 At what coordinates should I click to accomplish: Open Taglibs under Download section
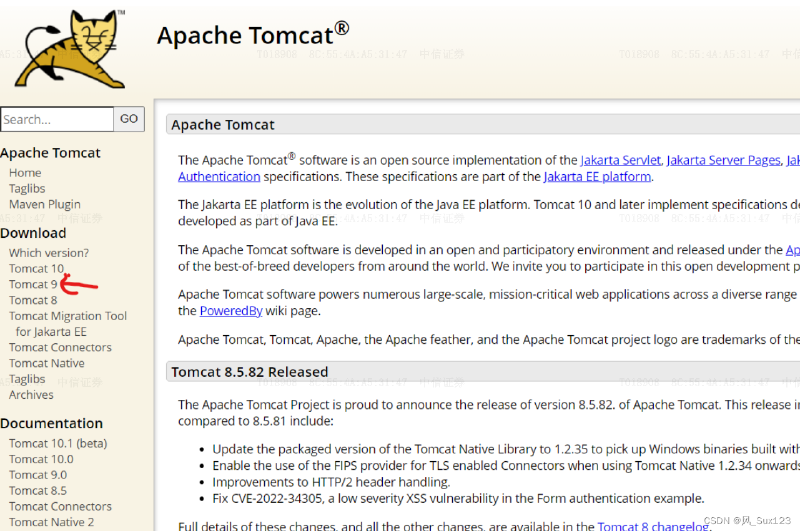(x=27, y=380)
